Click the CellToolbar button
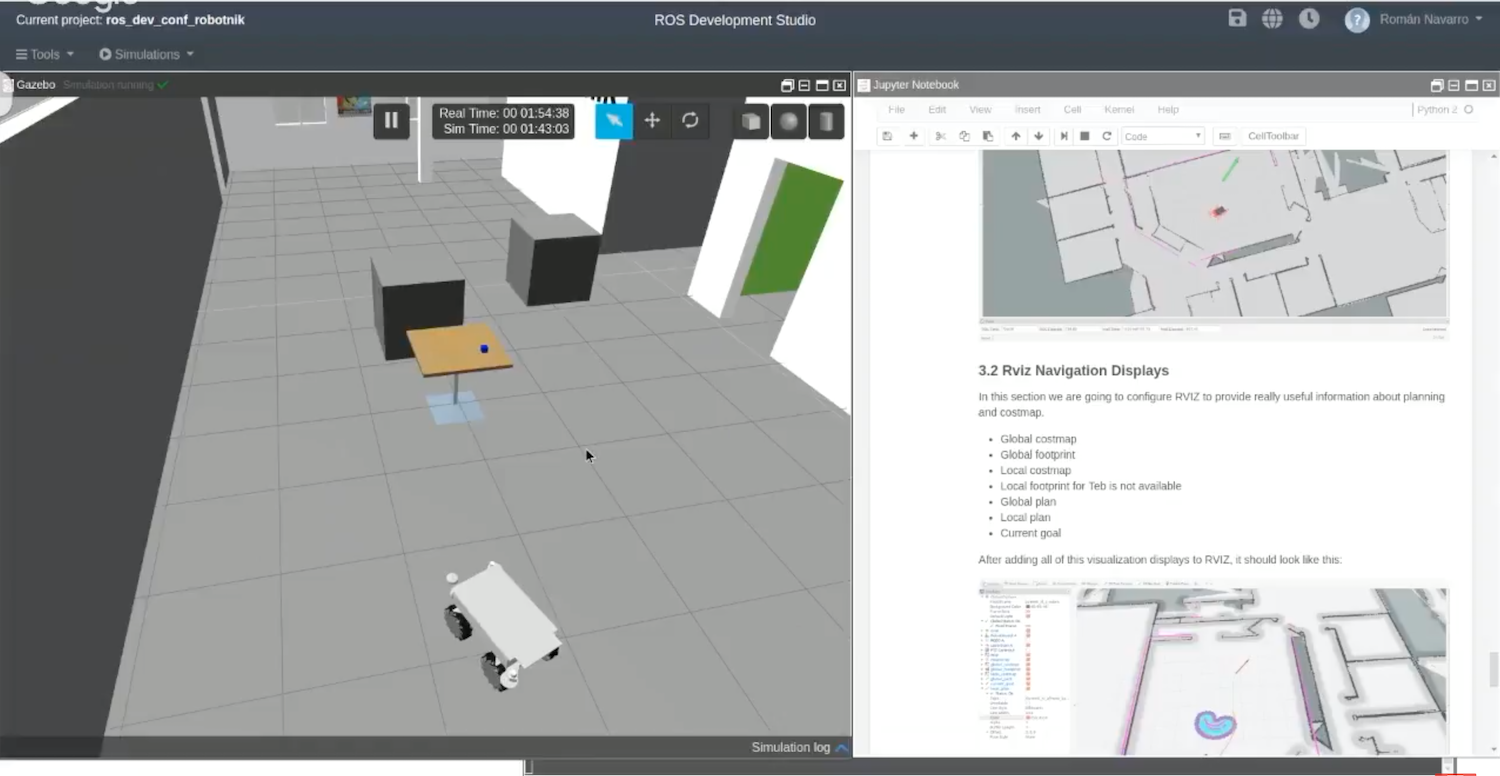Screen dimensions: 1500x776 click(x=1273, y=136)
